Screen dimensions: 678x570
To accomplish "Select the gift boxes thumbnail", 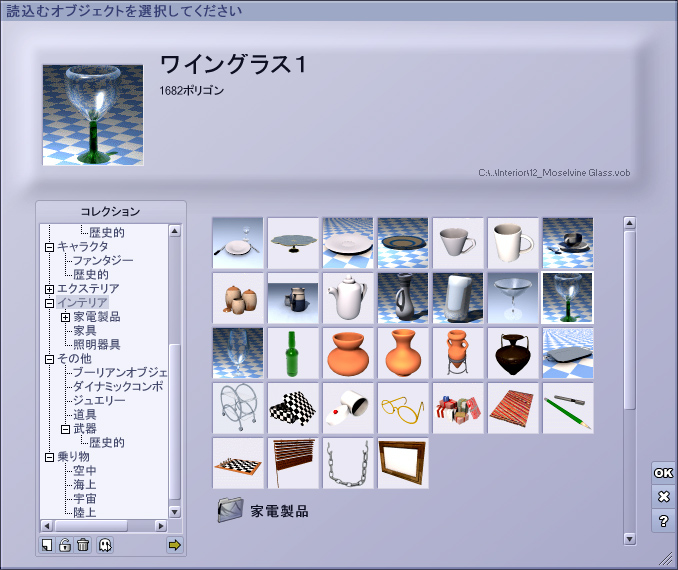I will 458,408.
